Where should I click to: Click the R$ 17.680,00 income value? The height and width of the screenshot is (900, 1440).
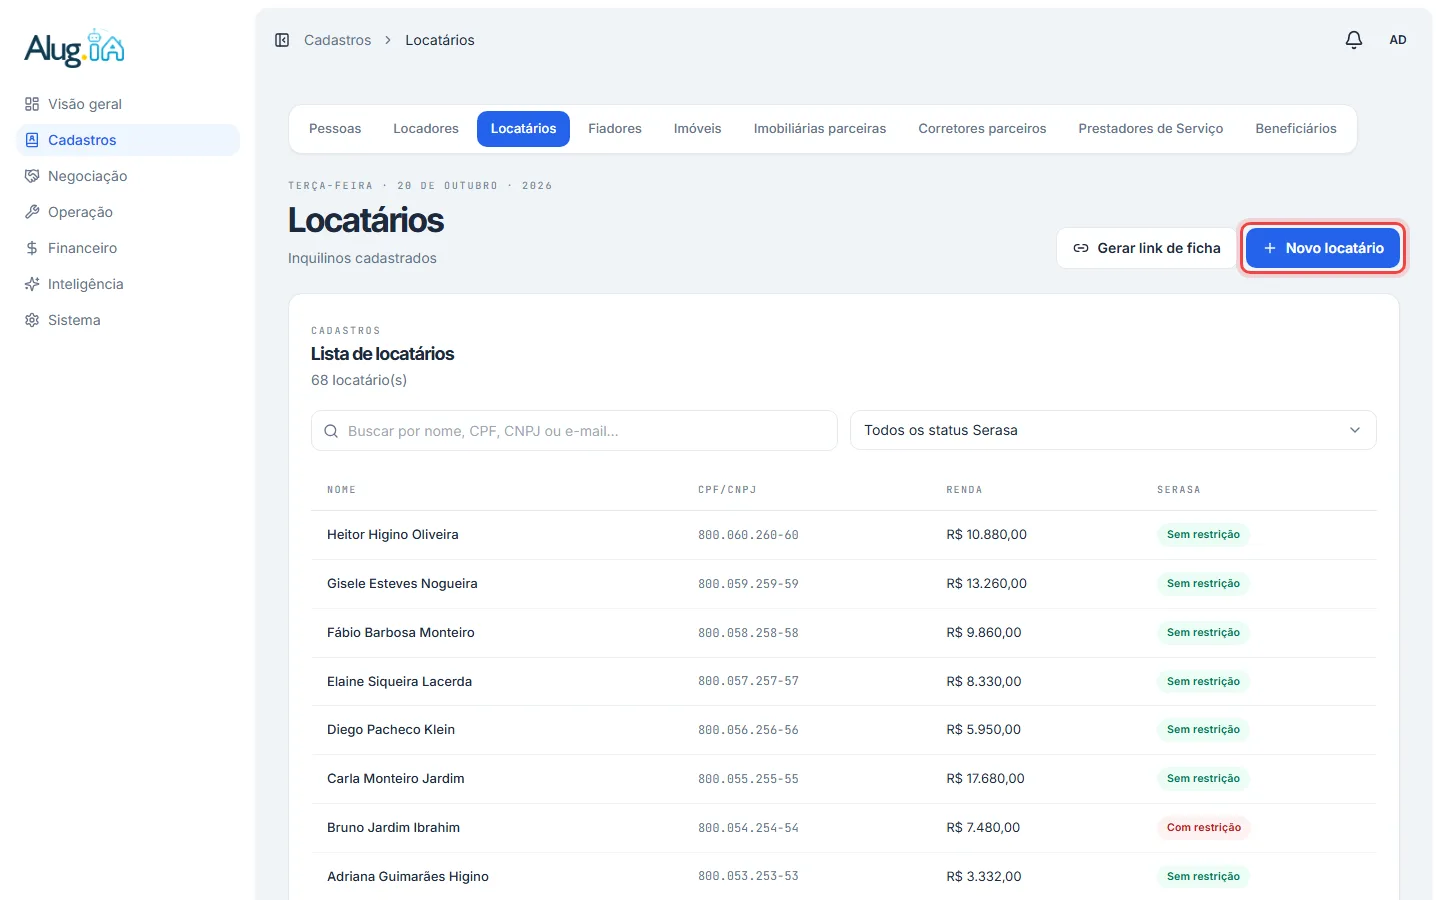point(985,779)
